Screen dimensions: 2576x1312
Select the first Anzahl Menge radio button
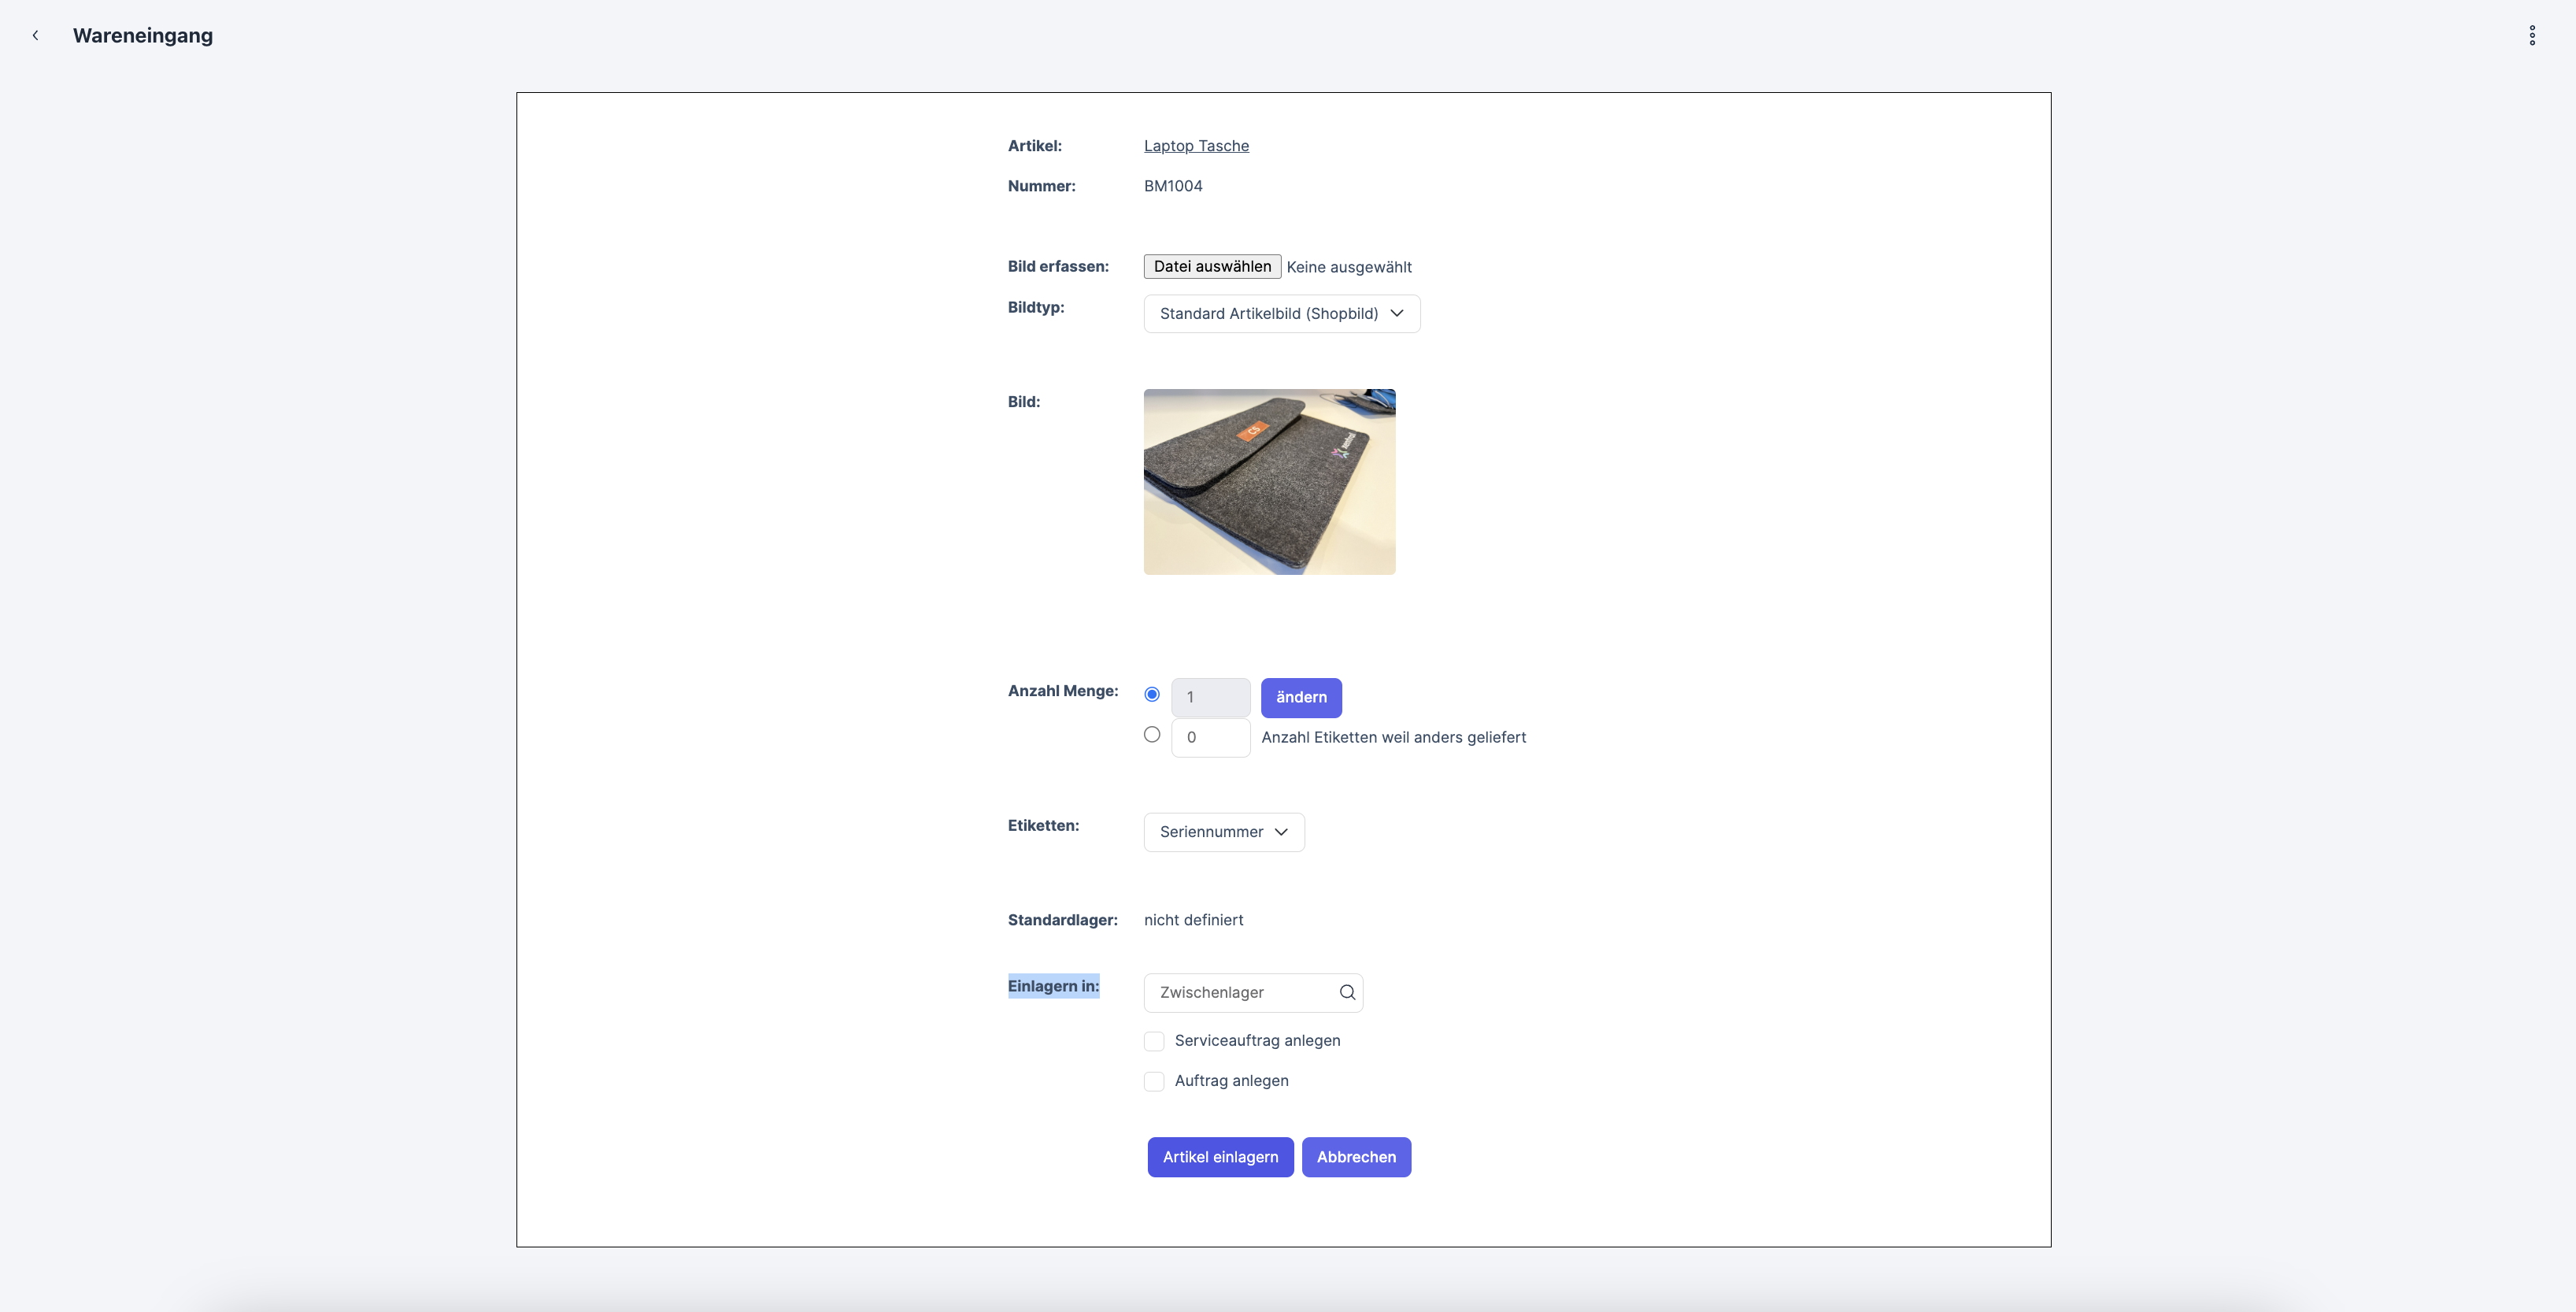(x=1152, y=694)
